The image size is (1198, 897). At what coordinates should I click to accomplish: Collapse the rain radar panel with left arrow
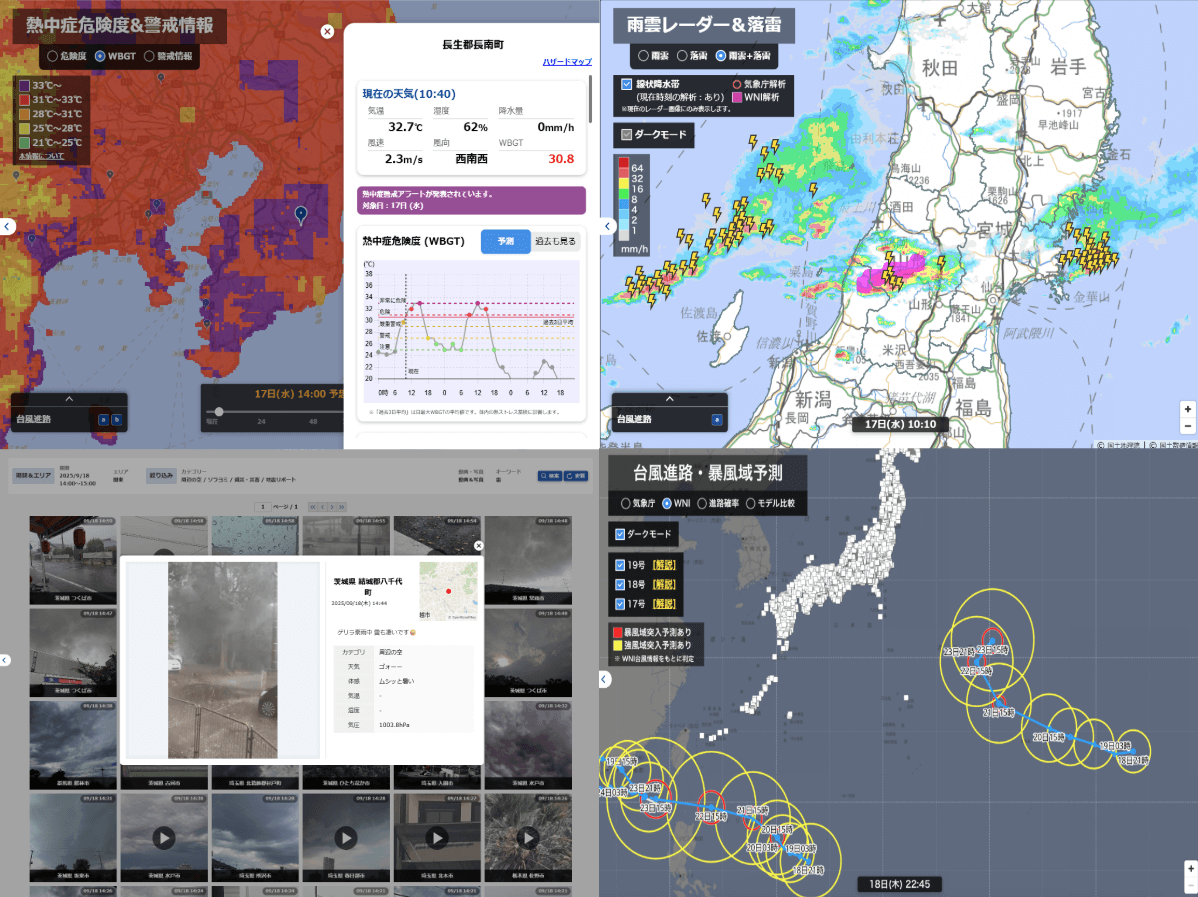(x=606, y=226)
